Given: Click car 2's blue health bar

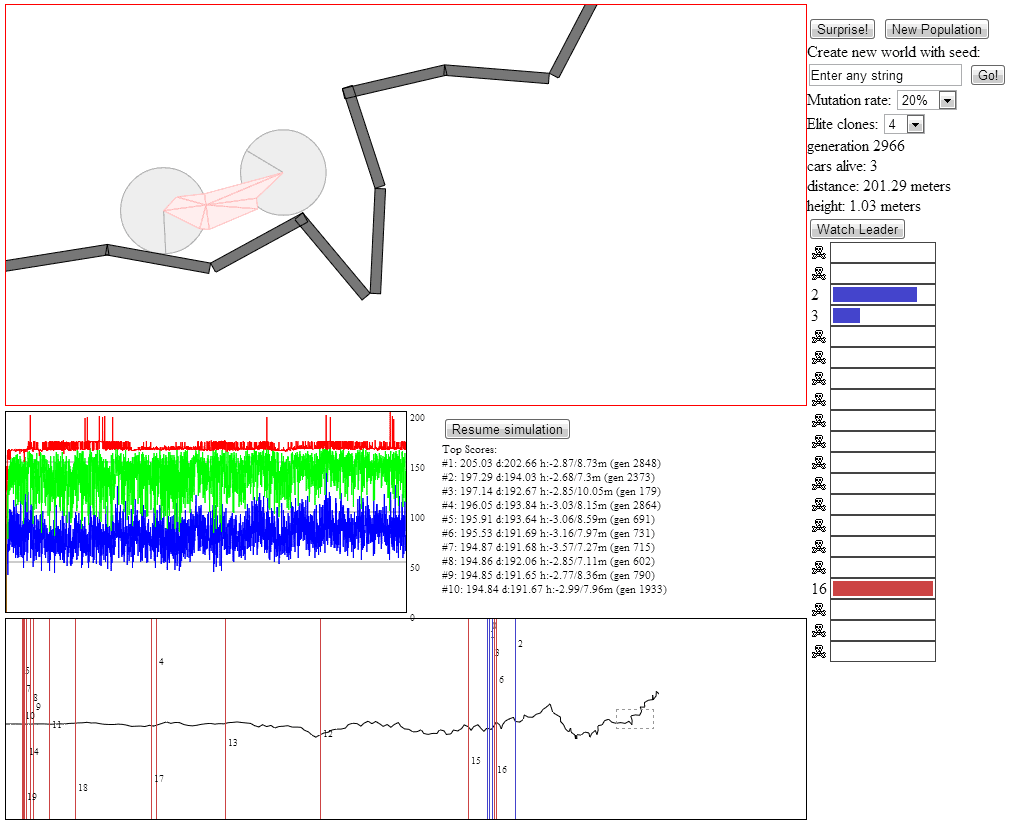Looking at the screenshot, I should coord(874,293).
